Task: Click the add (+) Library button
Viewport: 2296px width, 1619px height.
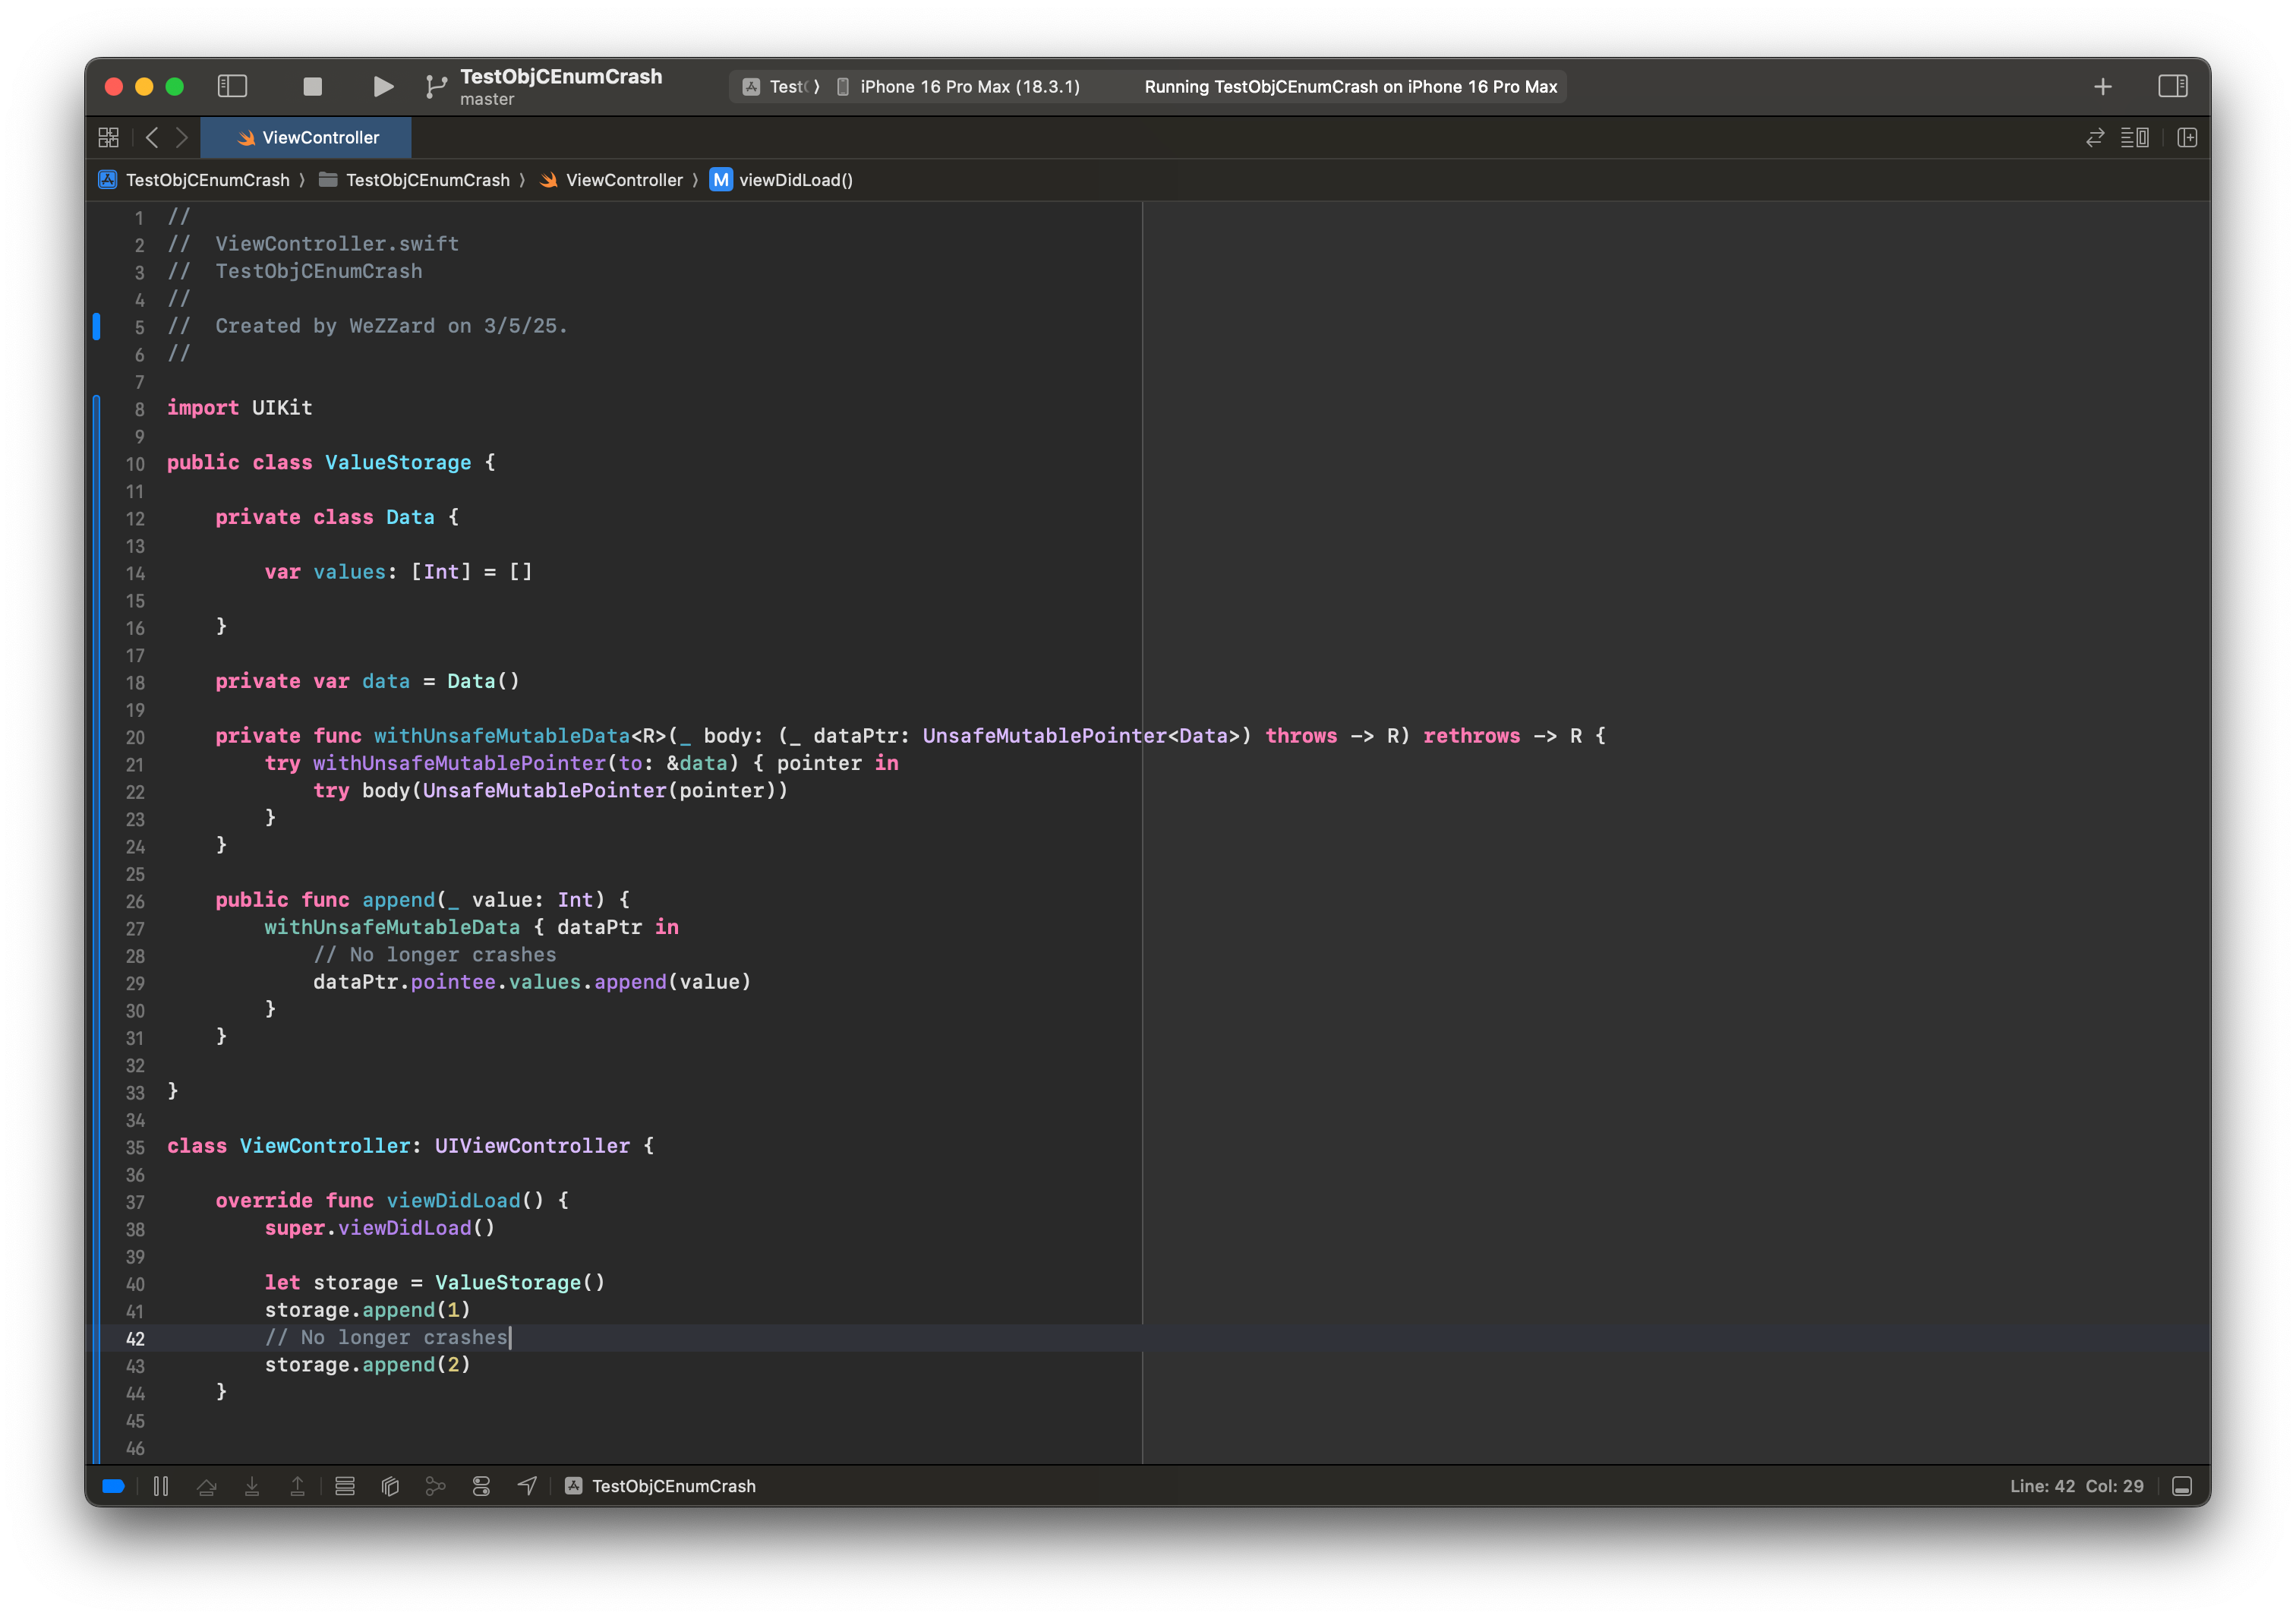Action: pos(2102,87)
